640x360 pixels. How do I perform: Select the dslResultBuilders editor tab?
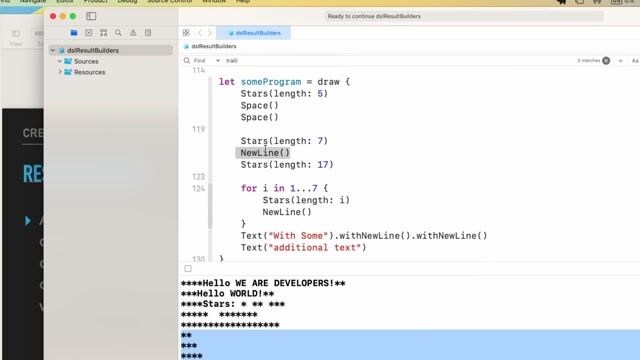click(253, 33)
